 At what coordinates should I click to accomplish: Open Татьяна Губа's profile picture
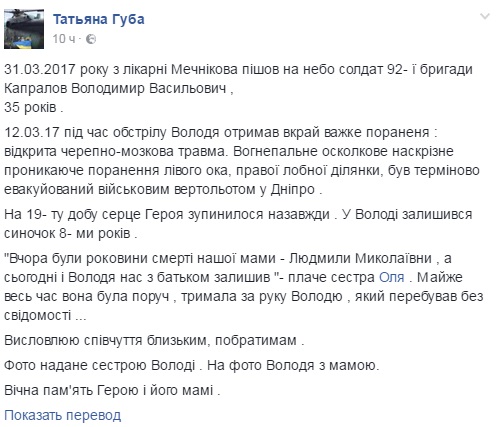(24, 29)
